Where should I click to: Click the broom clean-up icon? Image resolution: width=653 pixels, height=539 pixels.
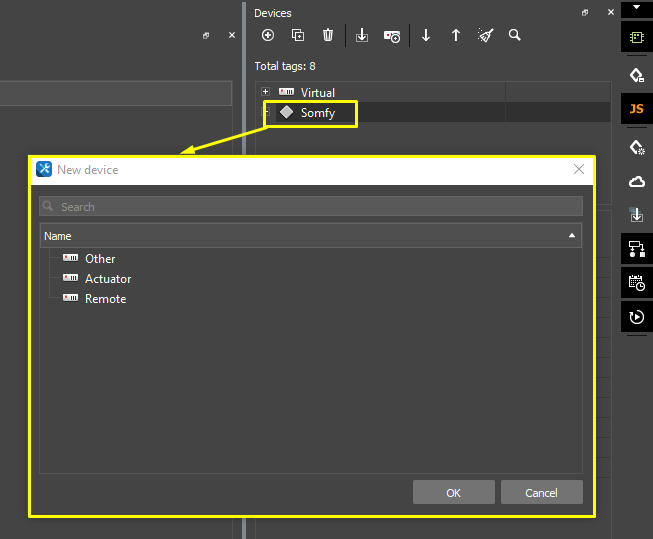[486, 35]
